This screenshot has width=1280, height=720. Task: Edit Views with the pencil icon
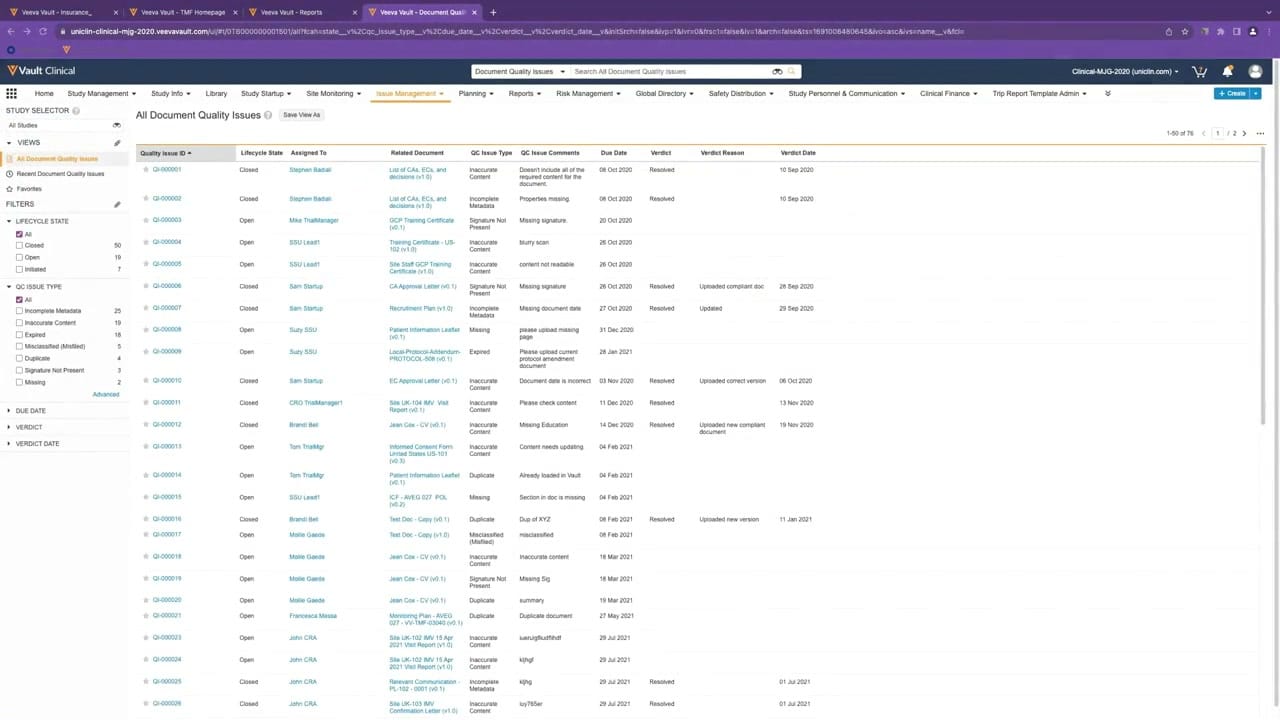pyautogui.click(x=117, y=143)
